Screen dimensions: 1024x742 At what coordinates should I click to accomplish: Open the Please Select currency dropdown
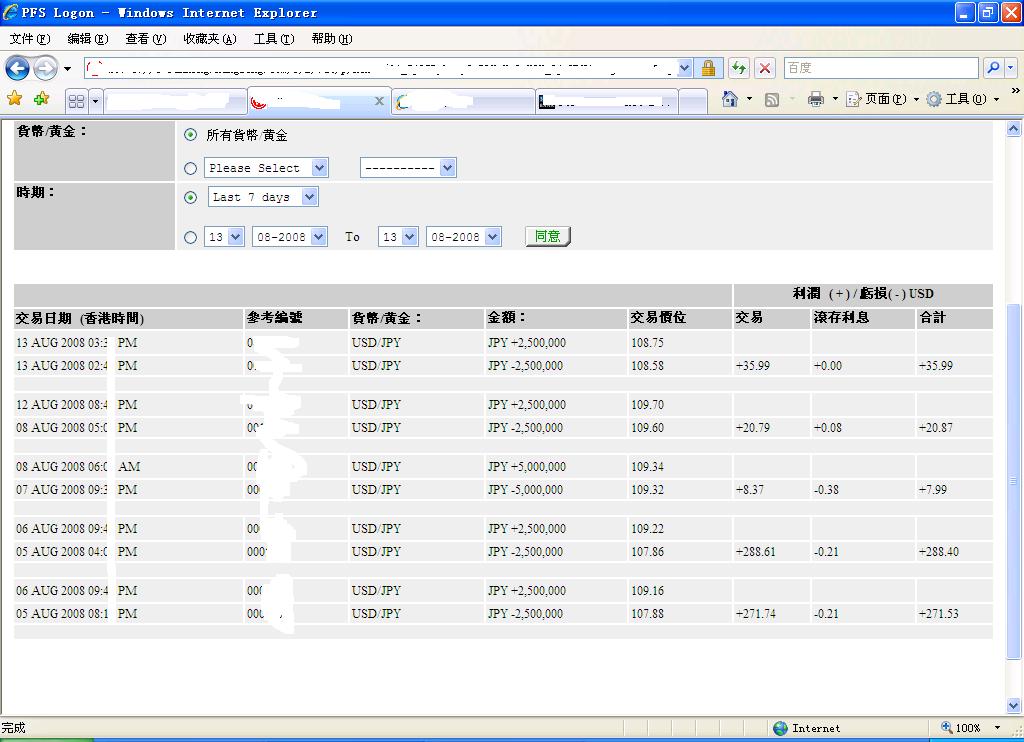[x=266, y=168]
